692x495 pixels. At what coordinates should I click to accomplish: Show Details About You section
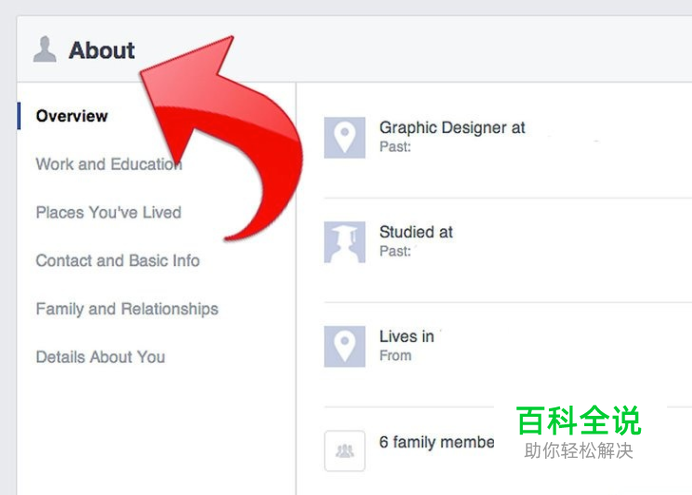[100, 357]
